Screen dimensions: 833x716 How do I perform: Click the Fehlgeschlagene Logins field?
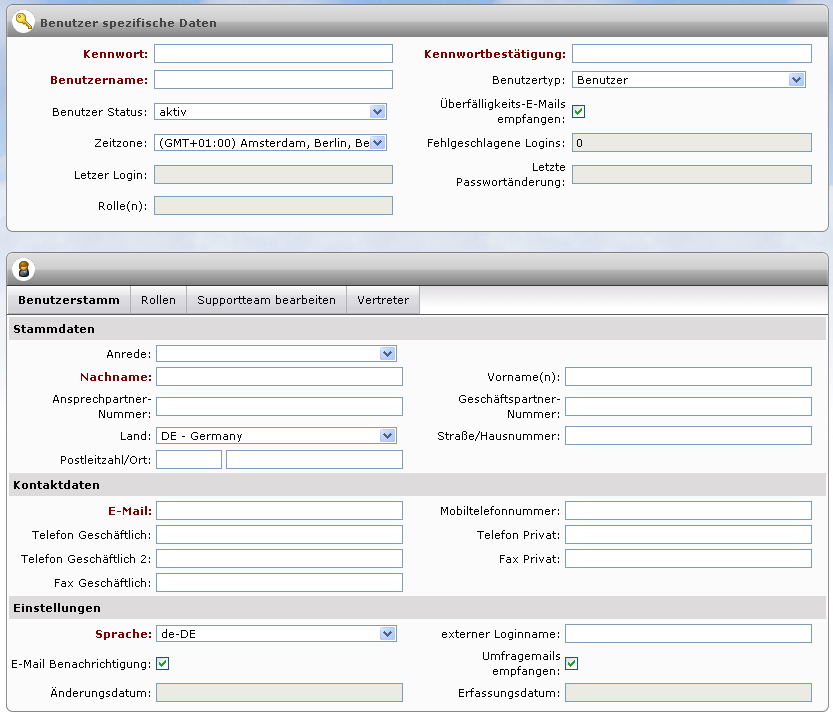tap(692, 143)
